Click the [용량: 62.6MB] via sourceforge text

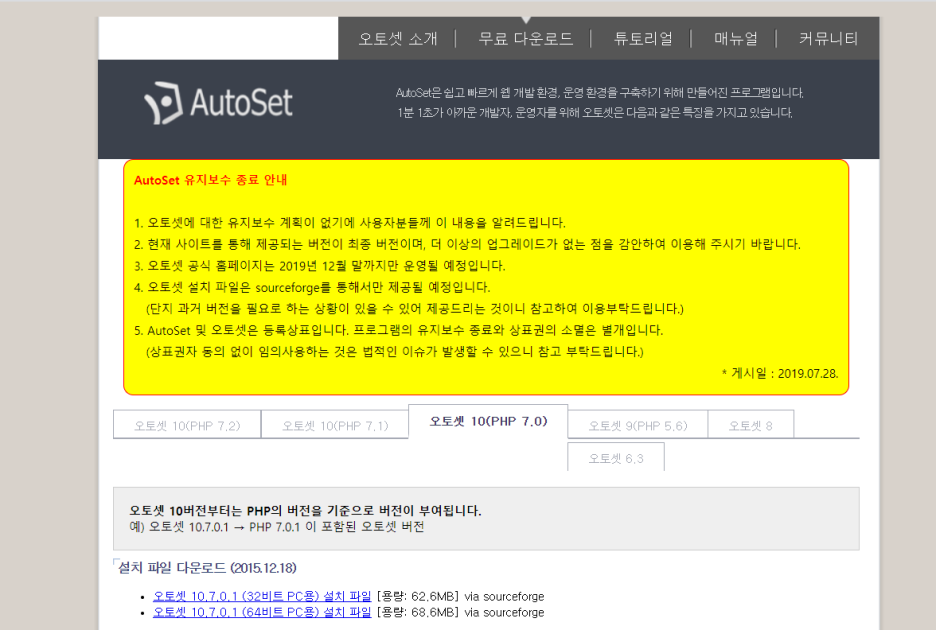460,596
